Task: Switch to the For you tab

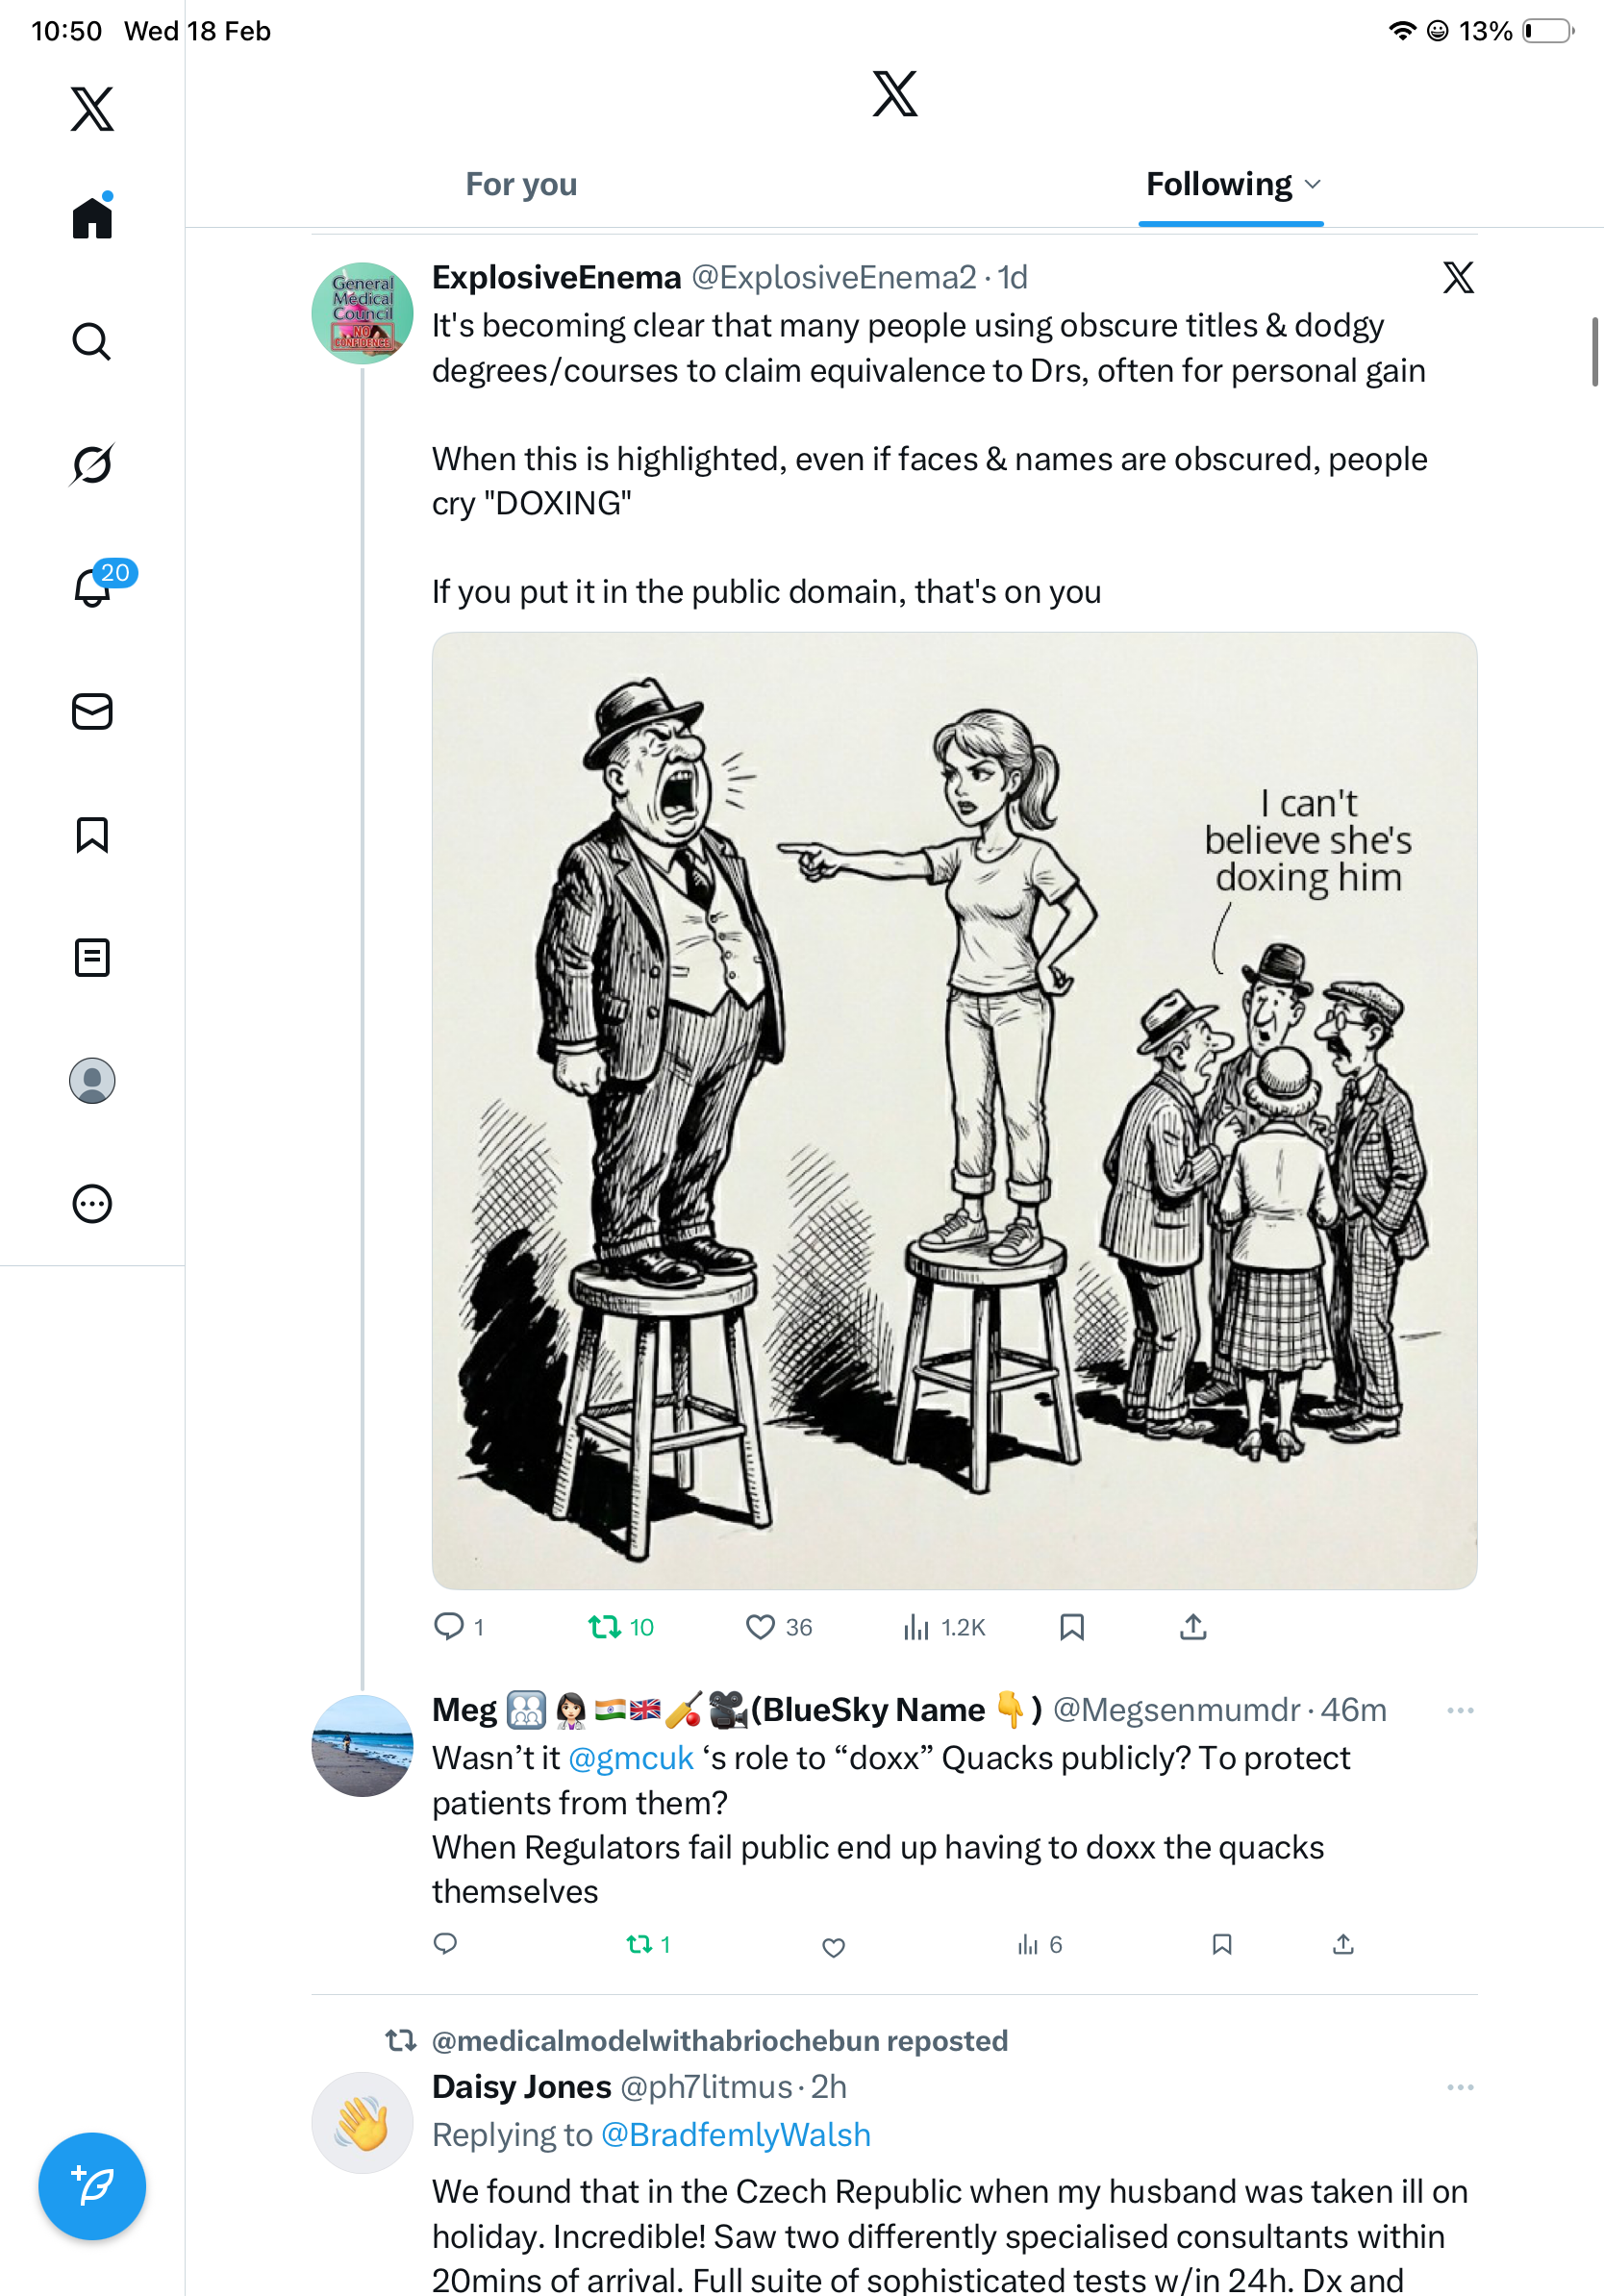Action: pos(521,184)
